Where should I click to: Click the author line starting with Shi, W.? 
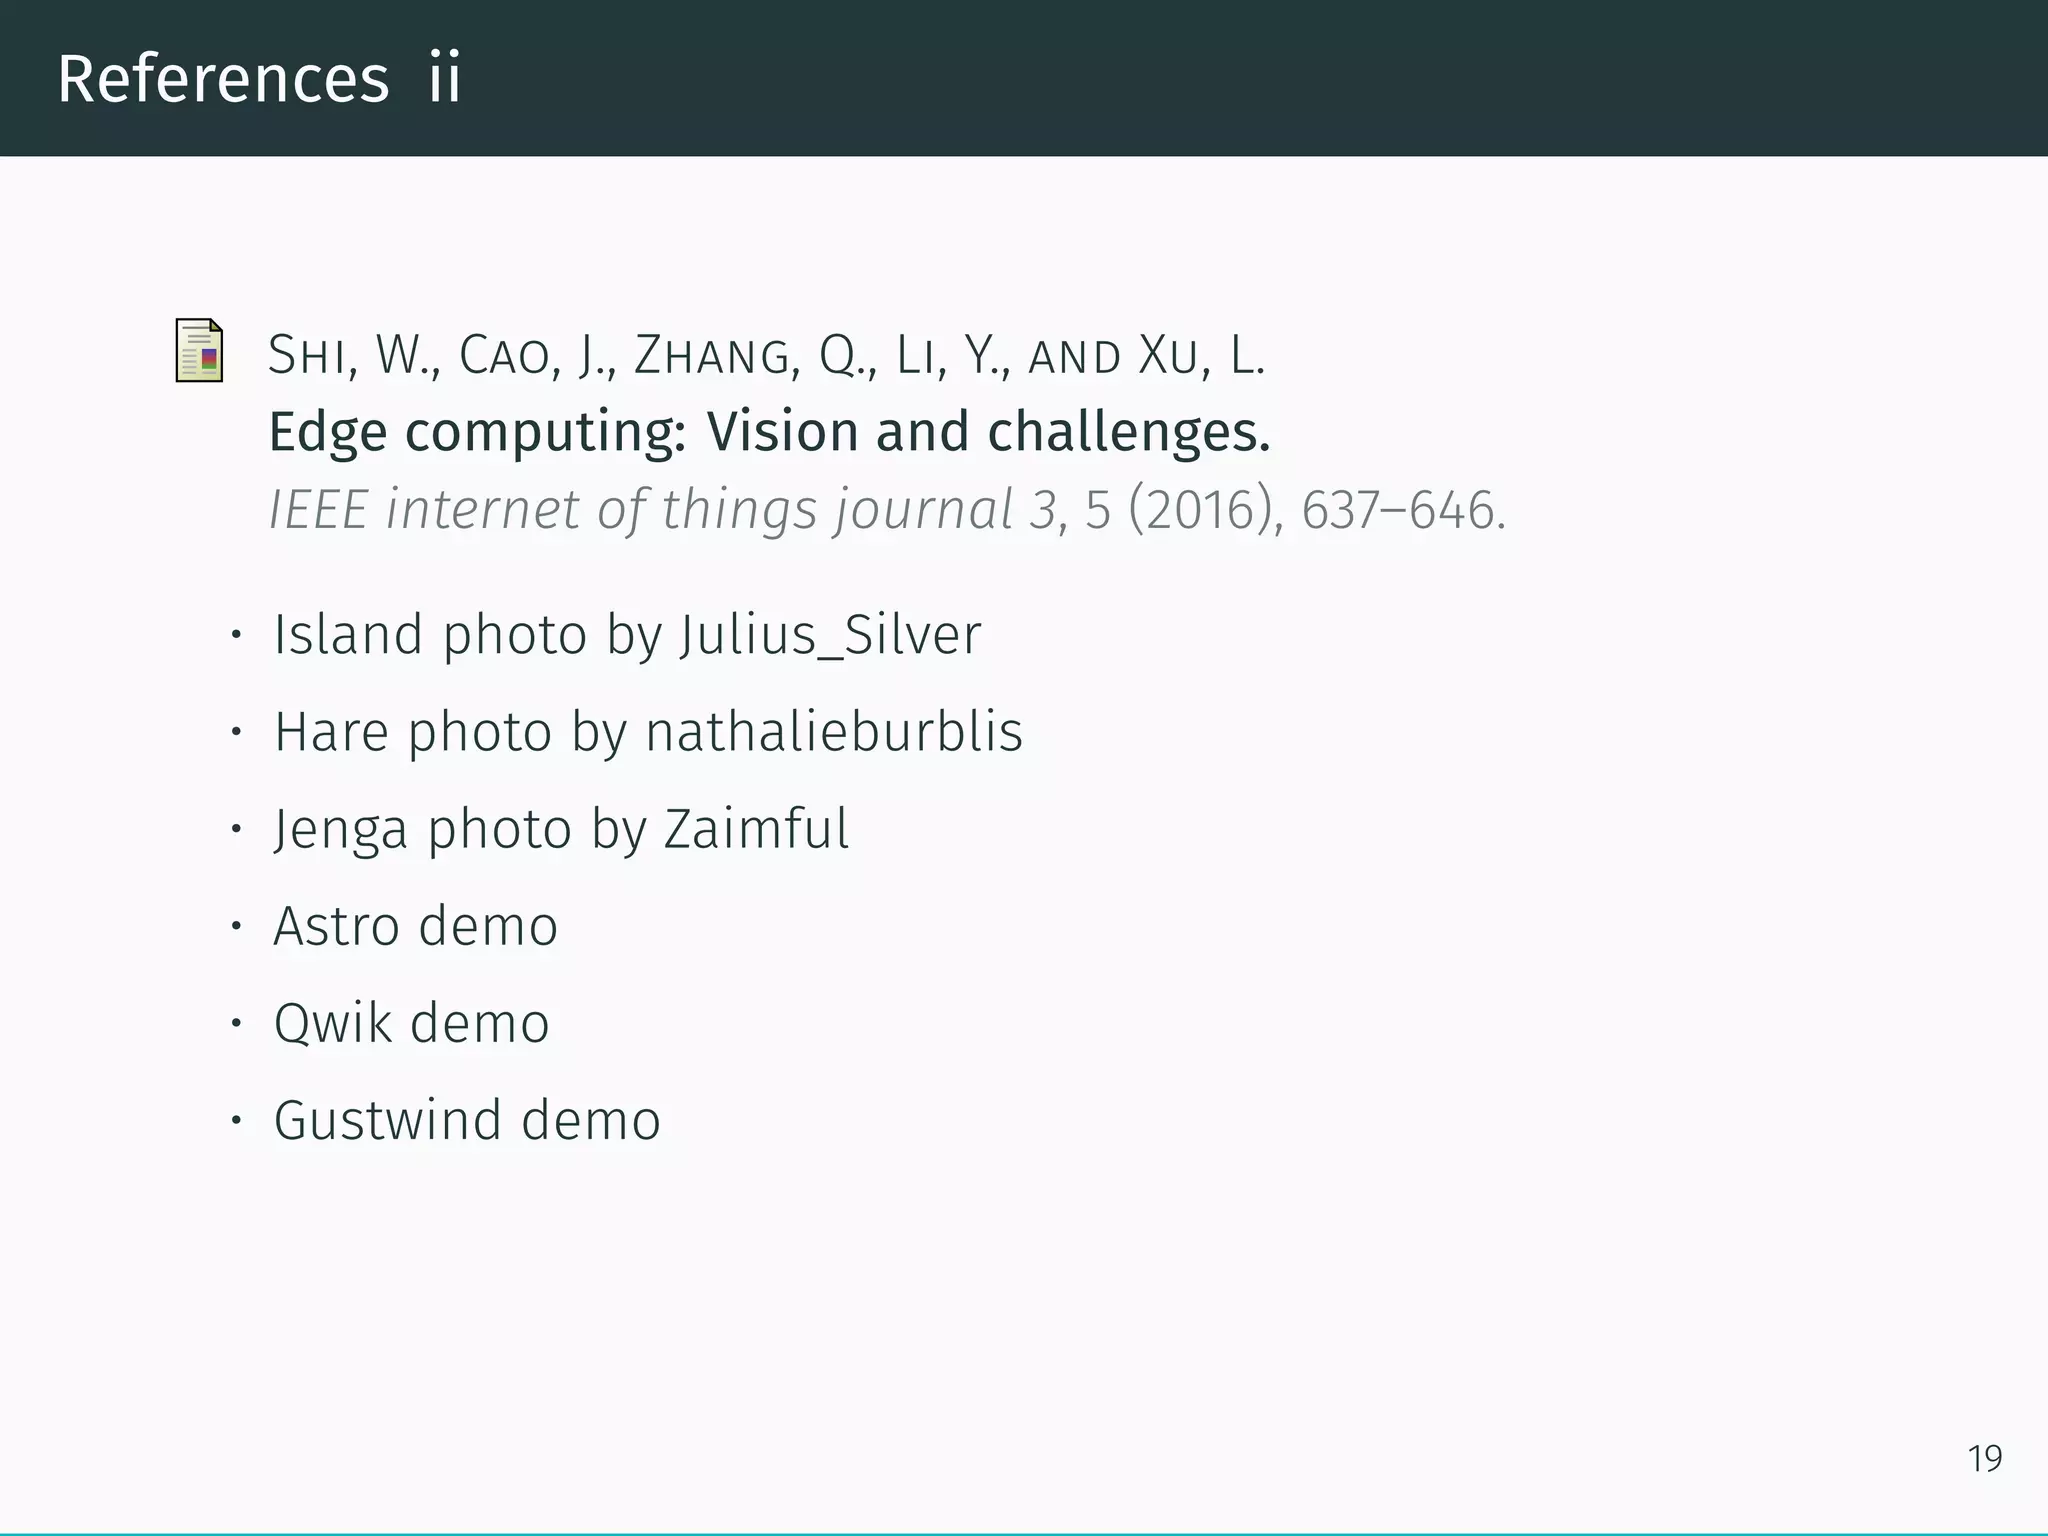click(x=766, y=356)
